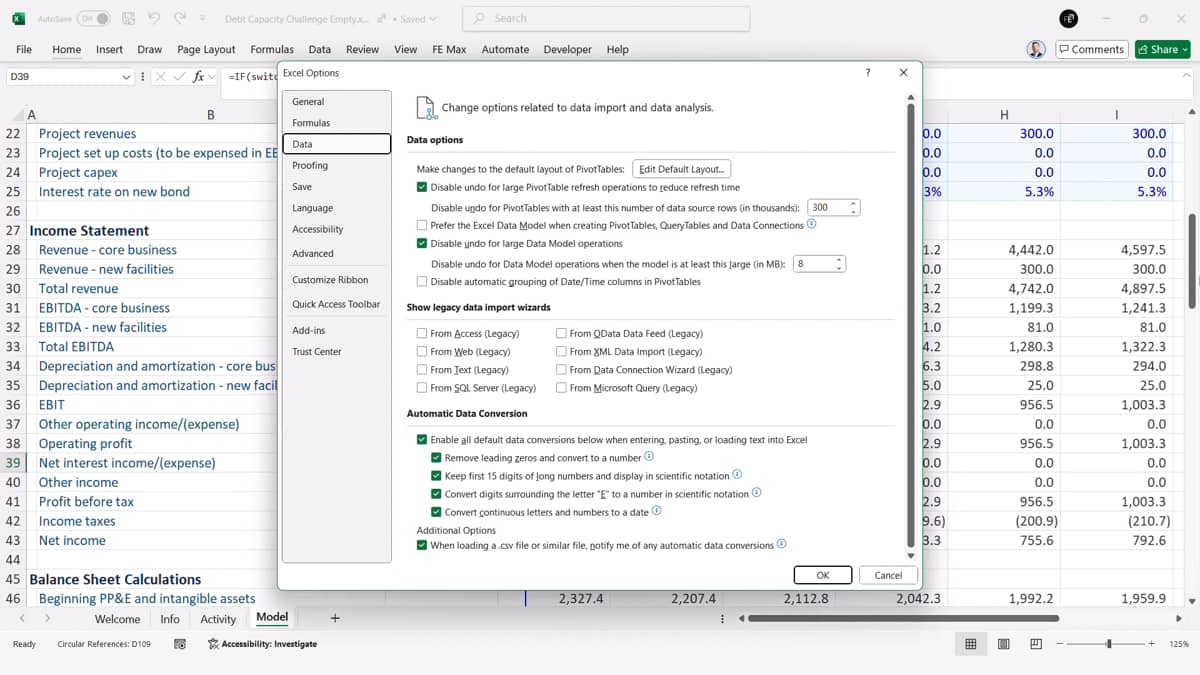Check Disable automatic grouping of Date/Time columns
The height and width of the screenshot is (675, 1200).
[x=422, y=281]
